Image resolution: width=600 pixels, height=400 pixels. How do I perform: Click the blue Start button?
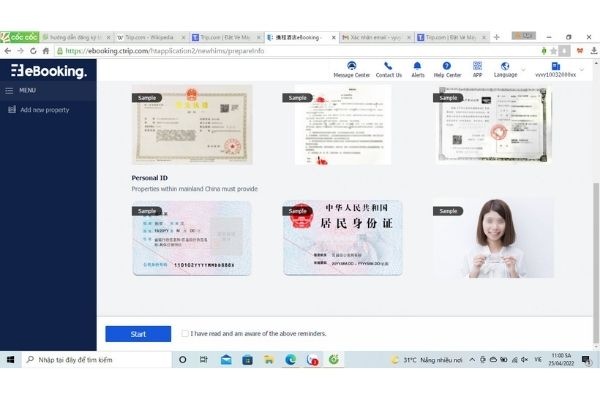(138, 334)
